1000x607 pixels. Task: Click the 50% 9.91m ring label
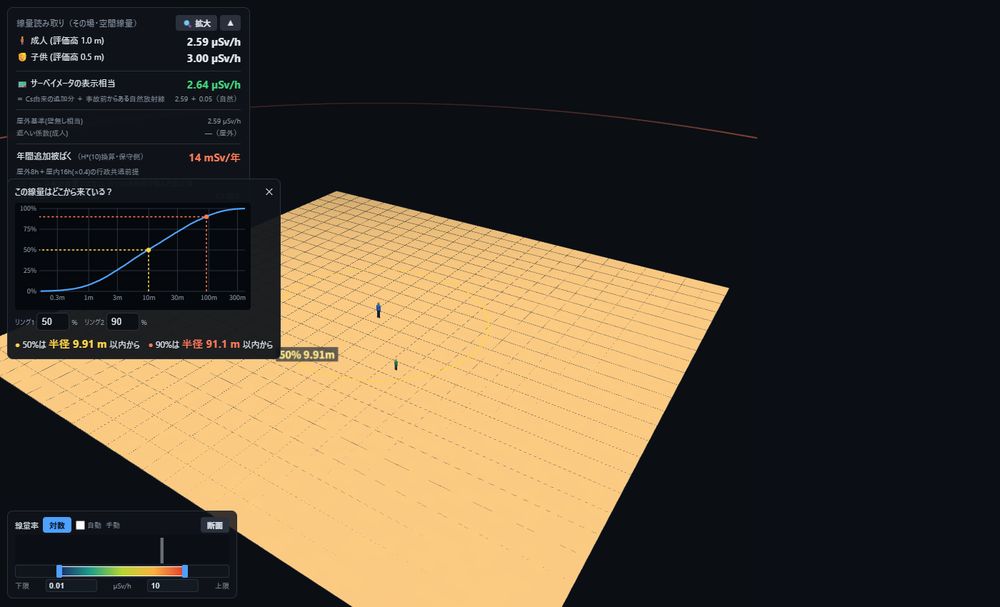coord(307,355)
